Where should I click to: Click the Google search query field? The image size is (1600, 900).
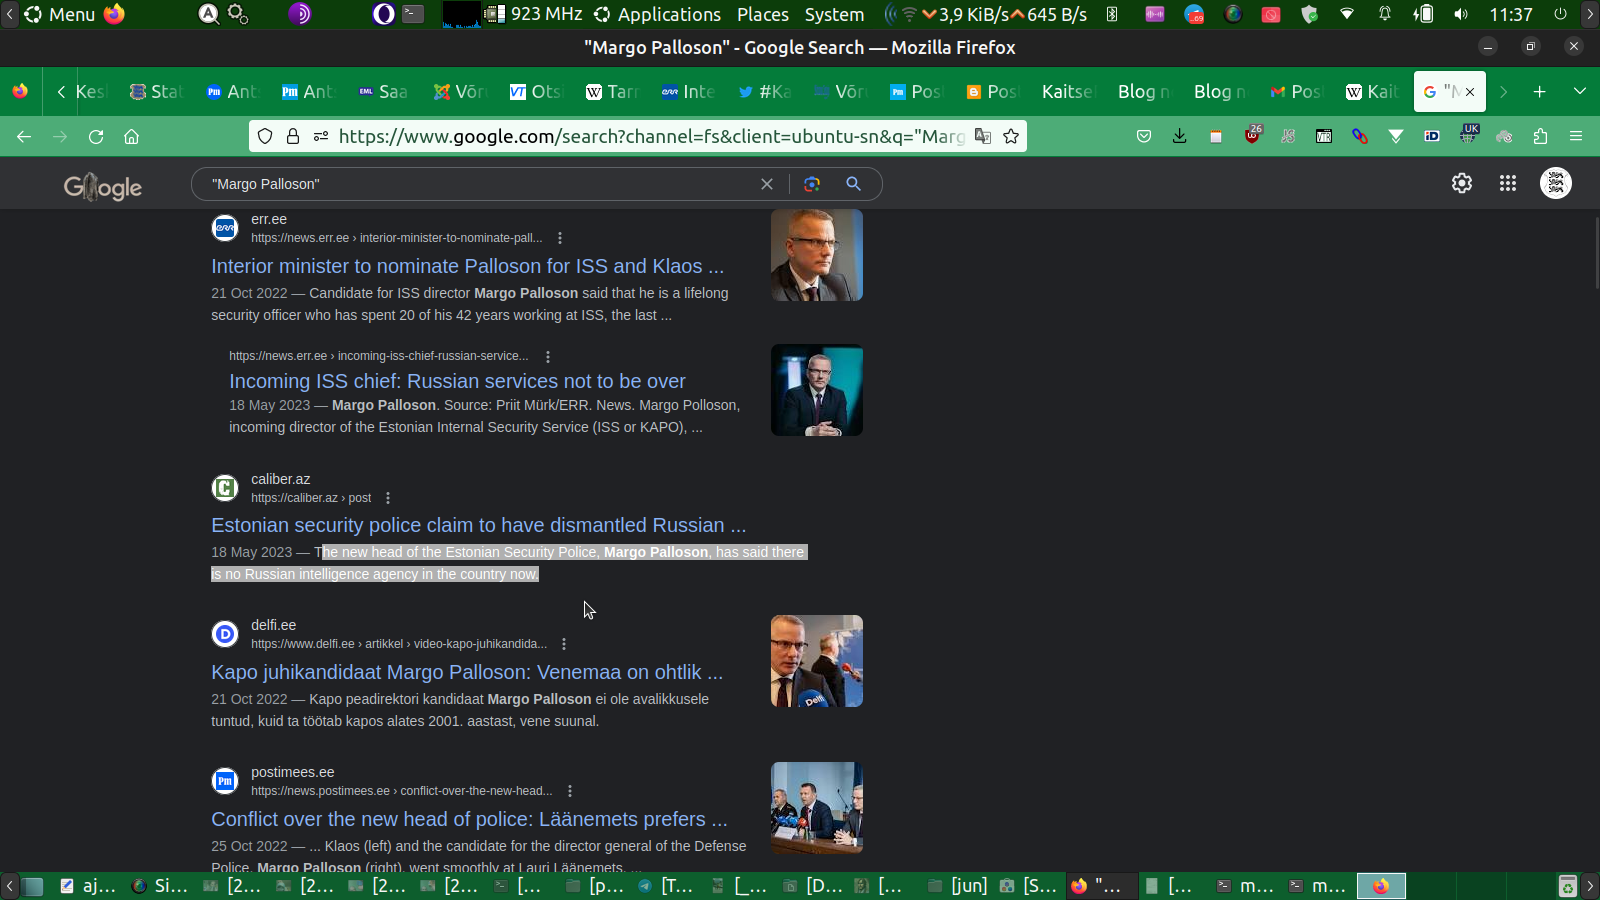click(480, 184)
